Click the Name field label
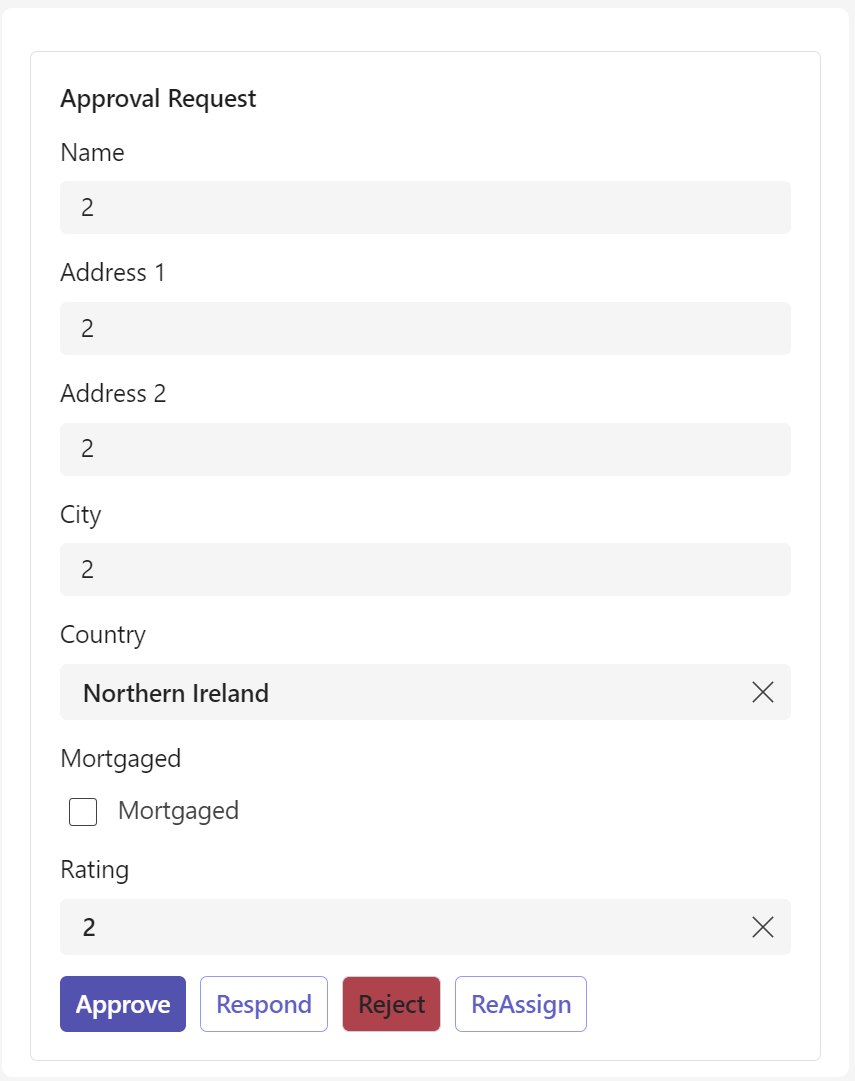The width and height of the screenshot is (855, 1081). [92, 153]
